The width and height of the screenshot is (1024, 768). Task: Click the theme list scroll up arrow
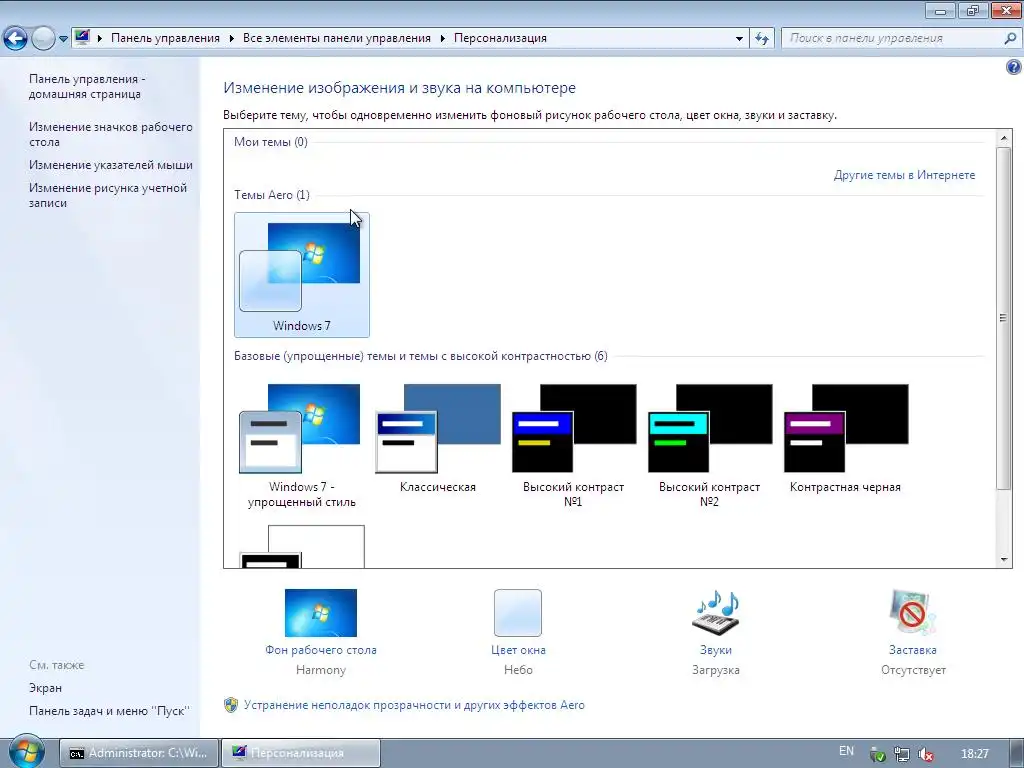[1004, 138]
